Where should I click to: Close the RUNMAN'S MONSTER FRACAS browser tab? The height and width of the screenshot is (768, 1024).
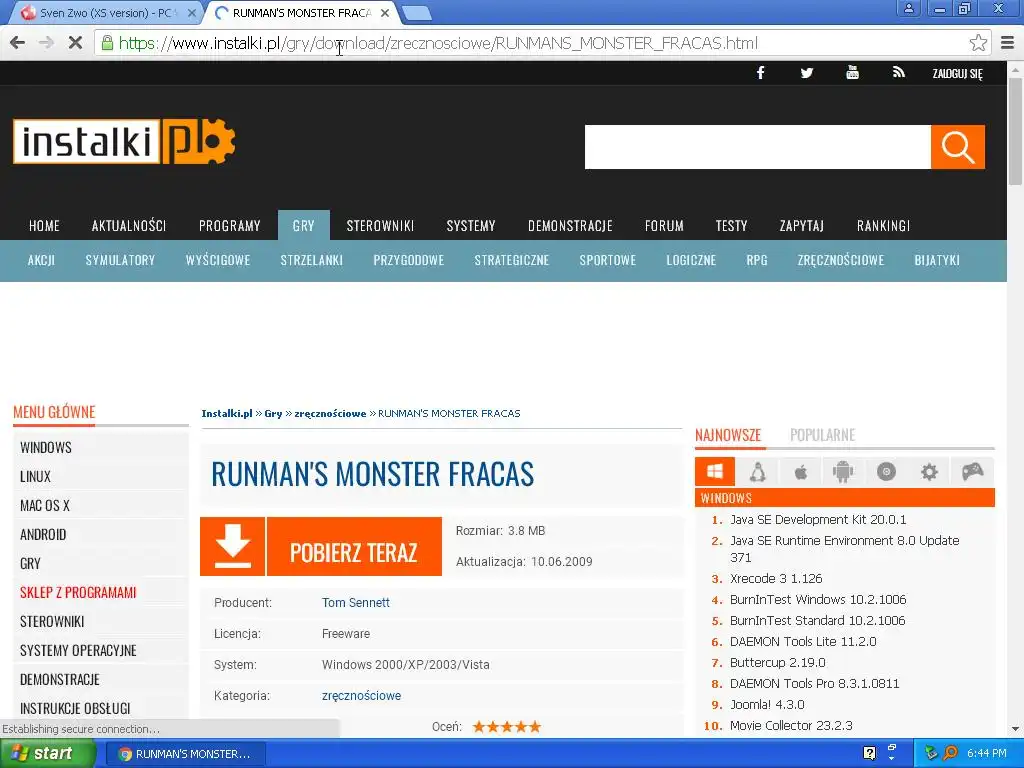385,12
